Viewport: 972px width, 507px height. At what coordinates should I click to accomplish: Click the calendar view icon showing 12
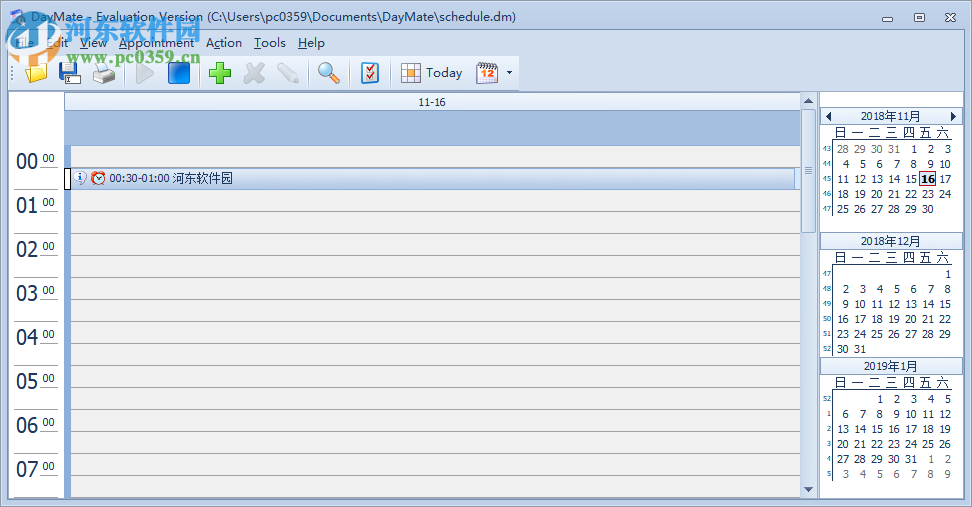coord(487,73)
